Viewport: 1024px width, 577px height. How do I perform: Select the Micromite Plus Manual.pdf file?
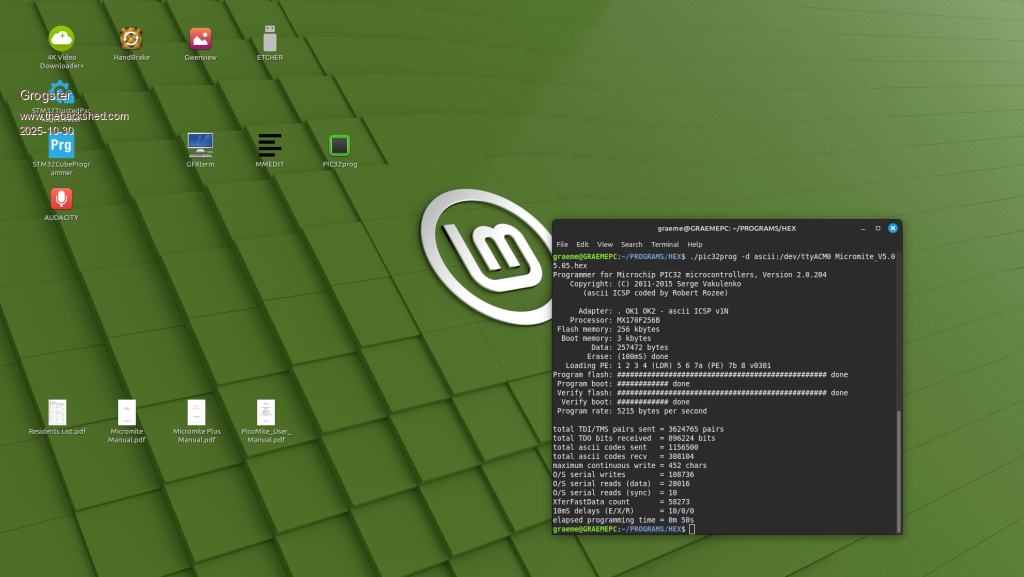(x=196, y=413)
